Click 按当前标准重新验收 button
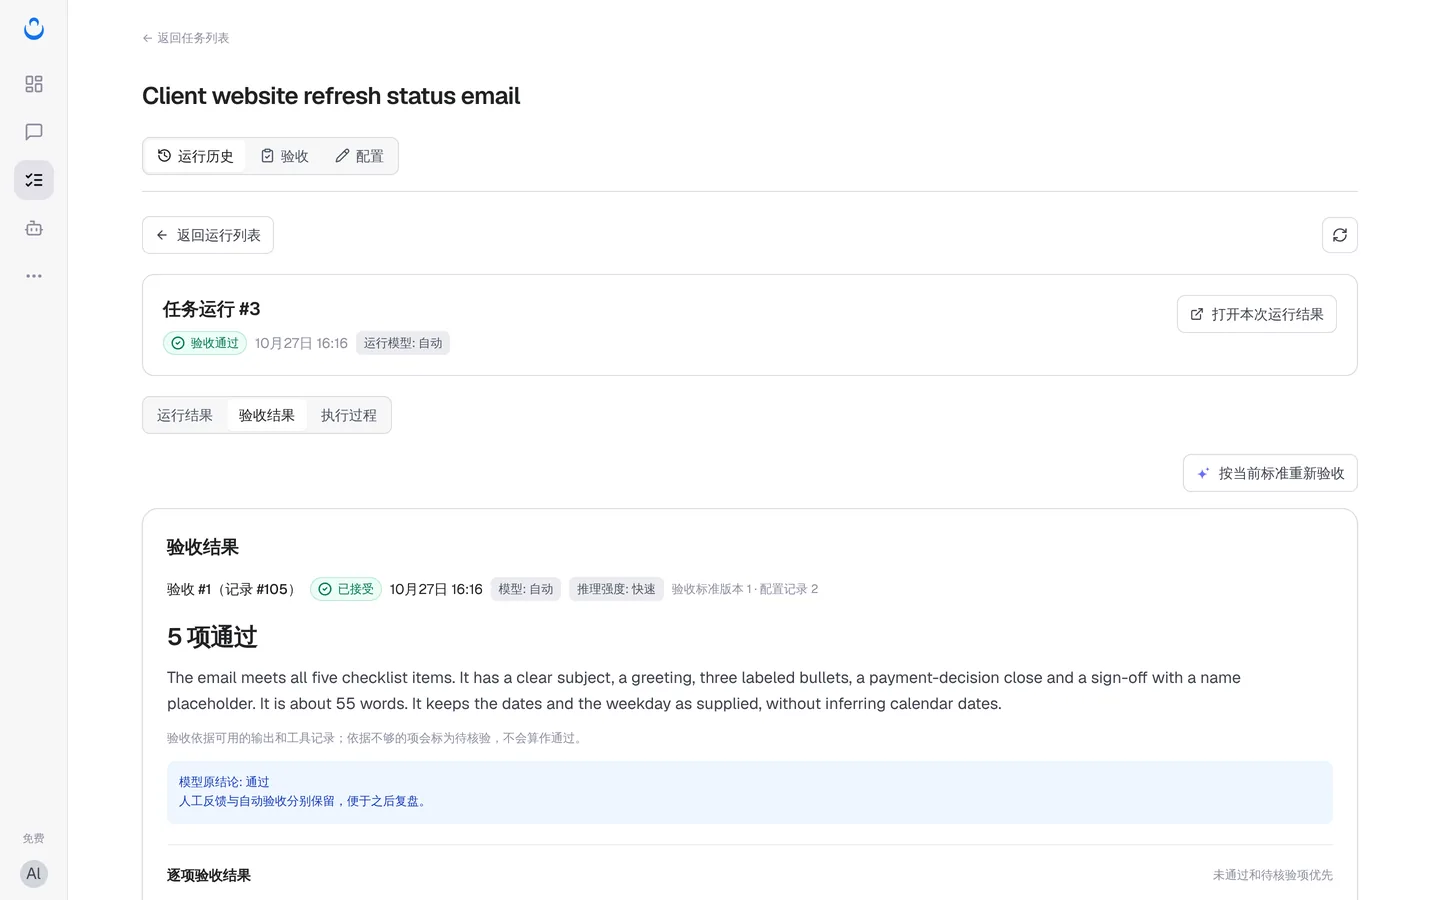The height and width of the screenshot is (900, 1440). (1270, 473)
